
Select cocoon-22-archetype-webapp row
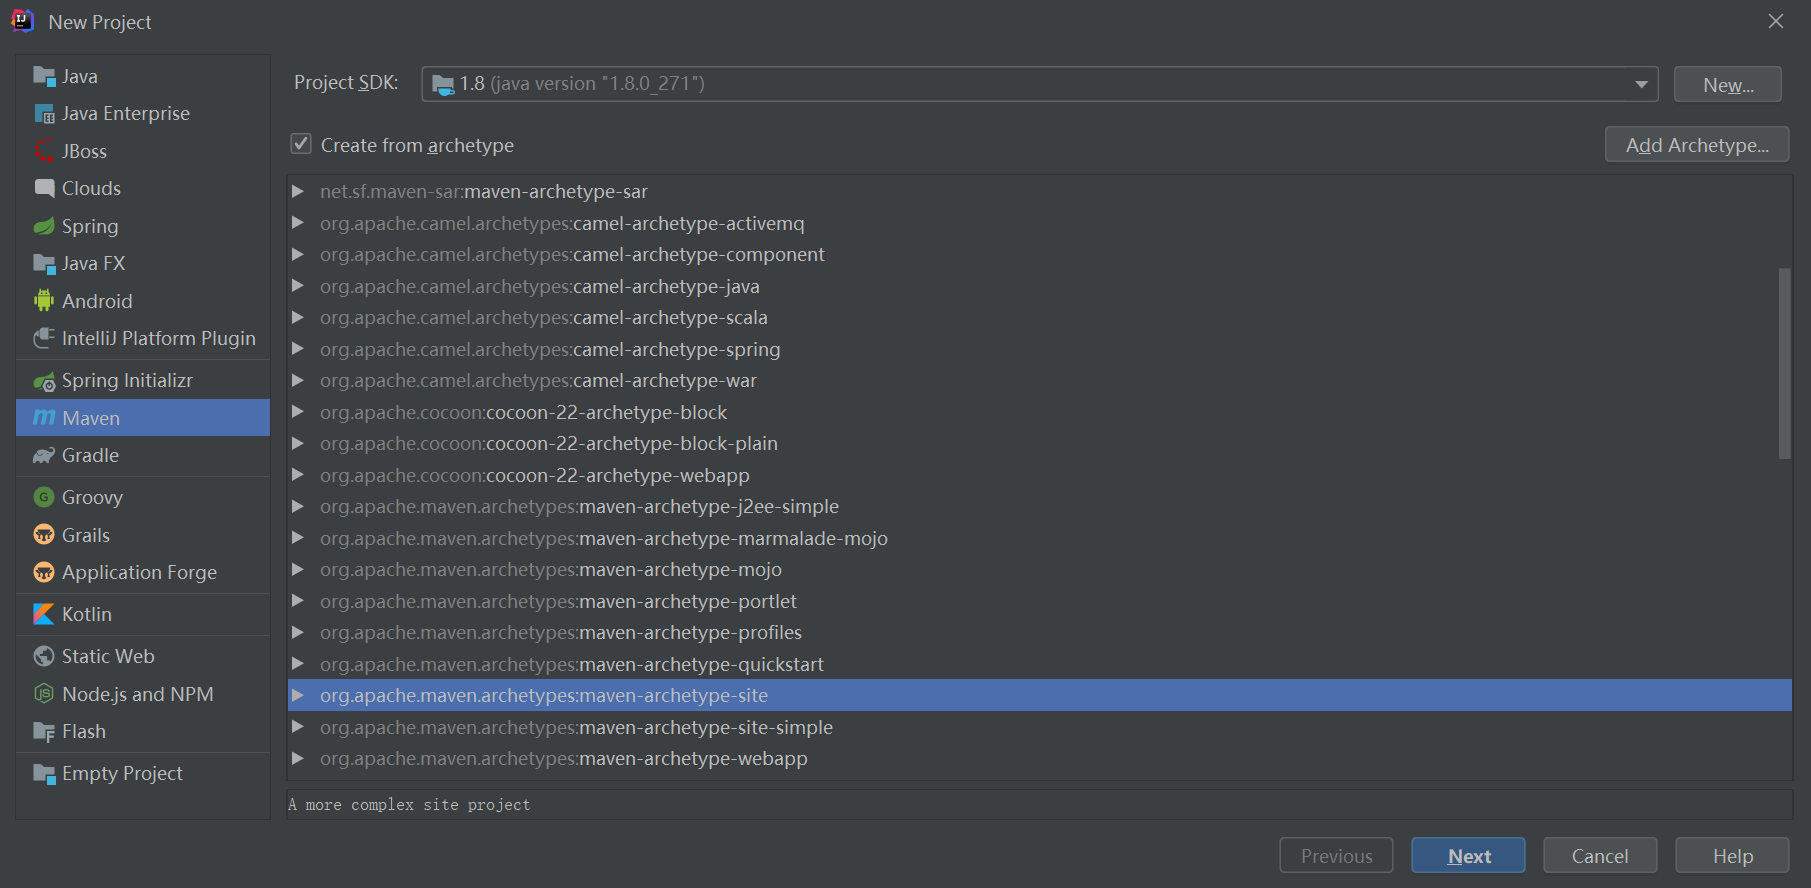point(1040,475)
